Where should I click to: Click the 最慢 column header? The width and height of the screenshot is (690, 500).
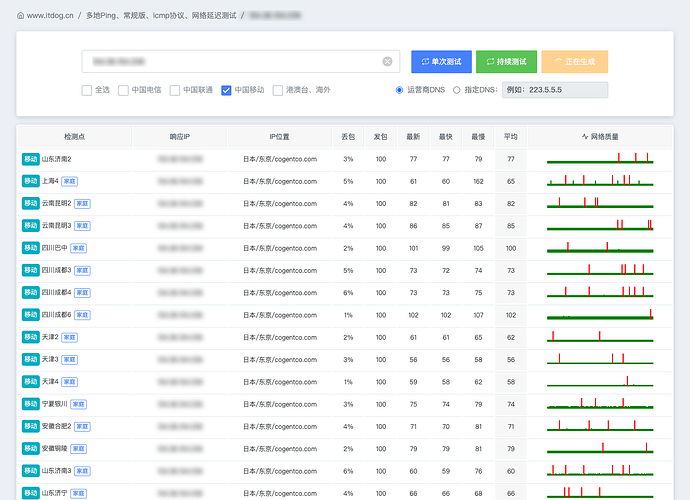click(478, 137)
